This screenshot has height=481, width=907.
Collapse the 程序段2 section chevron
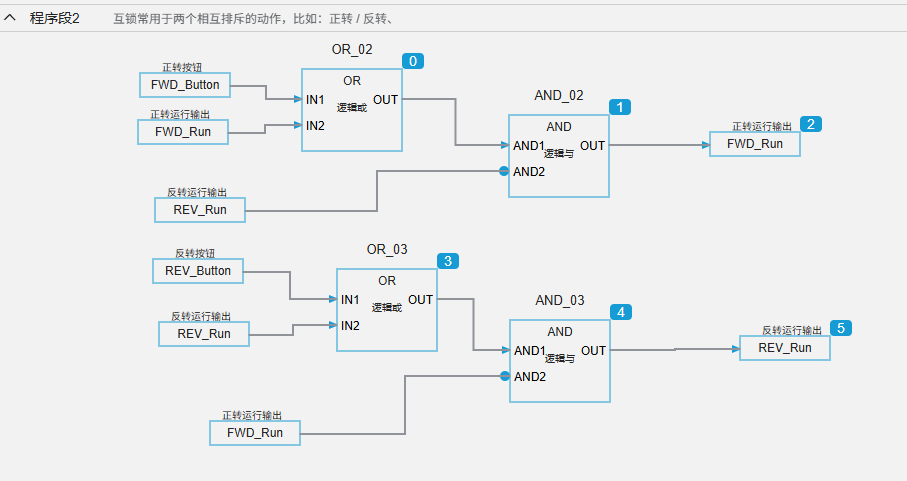pos(11,18)
